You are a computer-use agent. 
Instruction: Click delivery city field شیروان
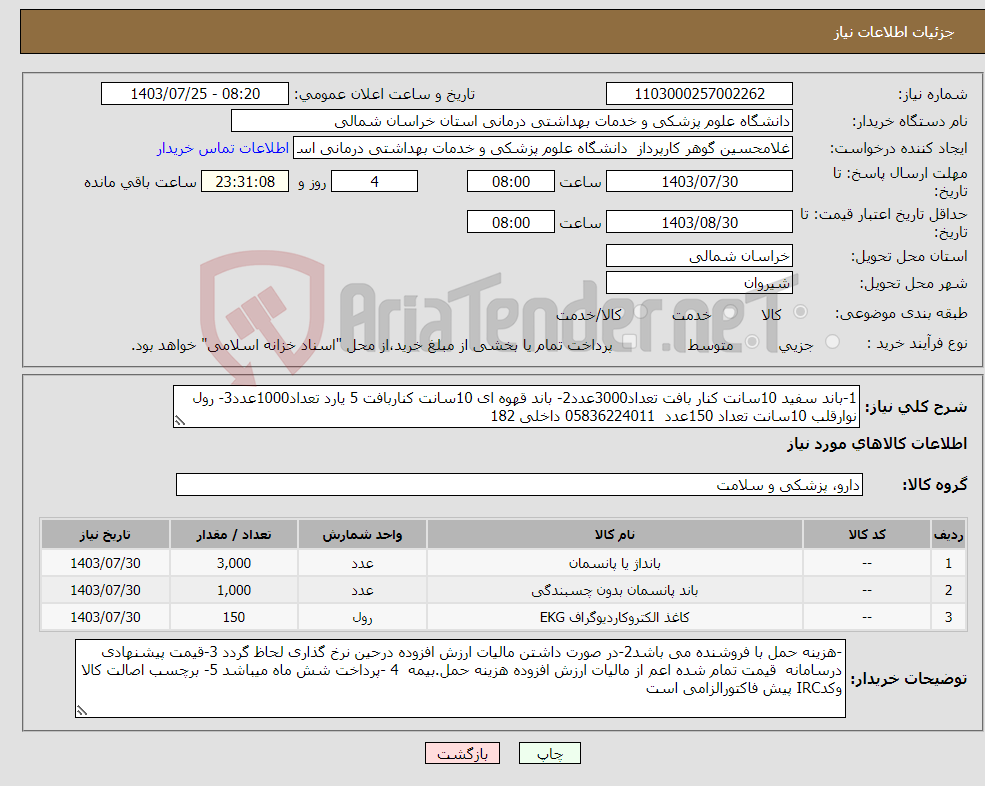click(699, 283)
